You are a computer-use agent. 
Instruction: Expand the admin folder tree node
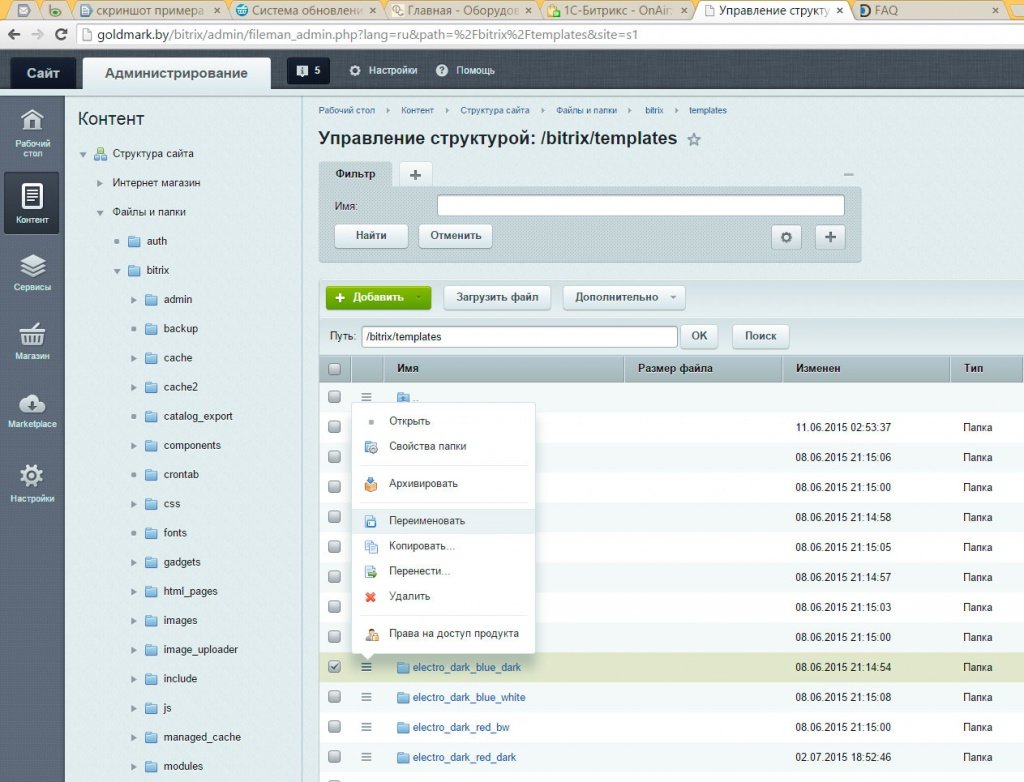[x=134, y=300]
